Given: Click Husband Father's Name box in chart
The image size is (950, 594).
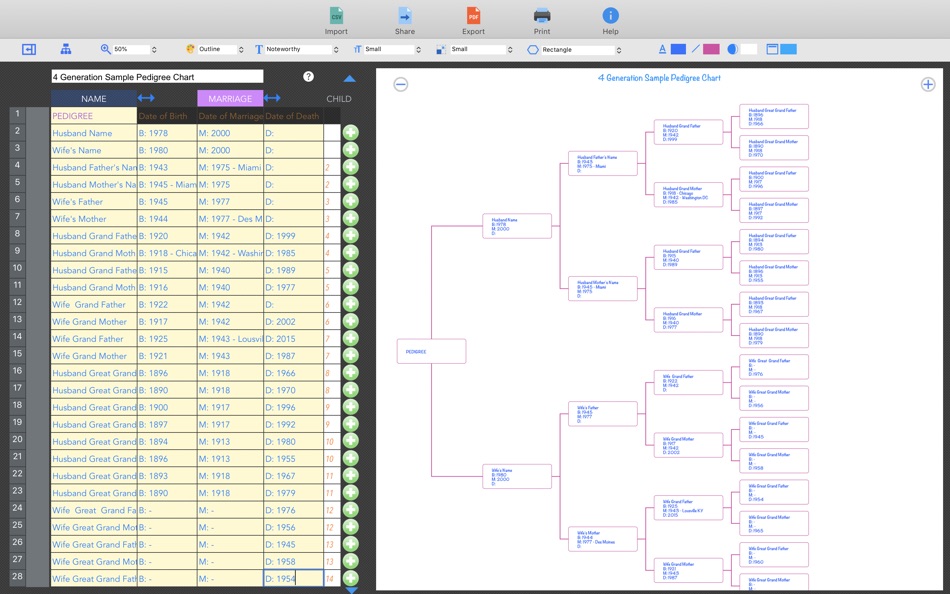Looking at the screenshot, I should click(x=603, y=164).
